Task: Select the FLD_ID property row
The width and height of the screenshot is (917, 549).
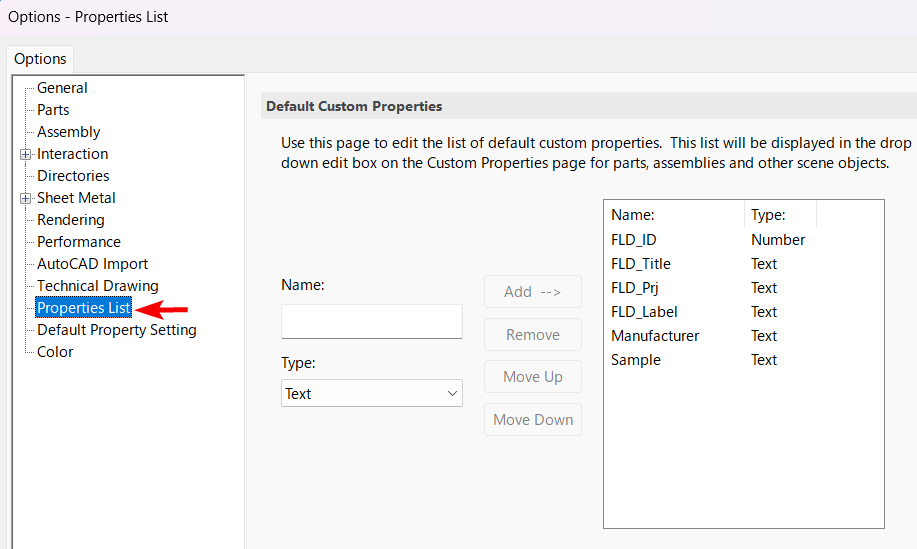Action: (634, 240)
